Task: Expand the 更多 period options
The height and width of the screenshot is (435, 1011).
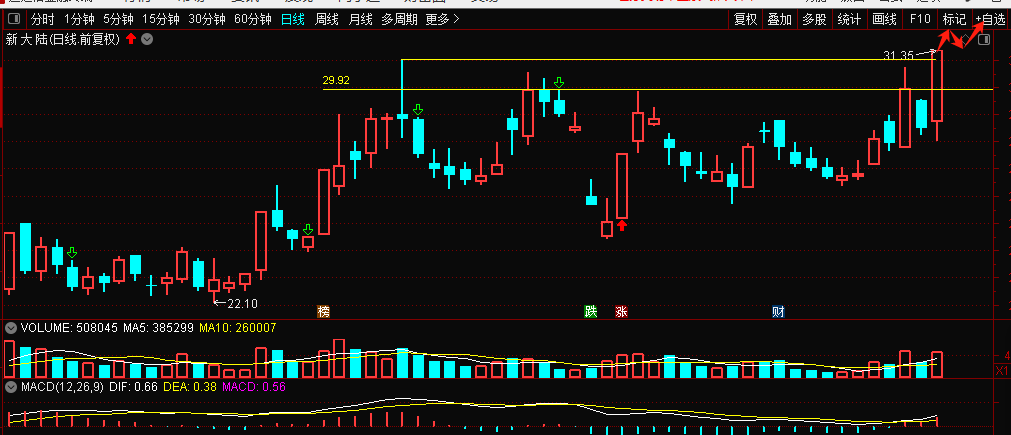Action: tap(443, 19)
